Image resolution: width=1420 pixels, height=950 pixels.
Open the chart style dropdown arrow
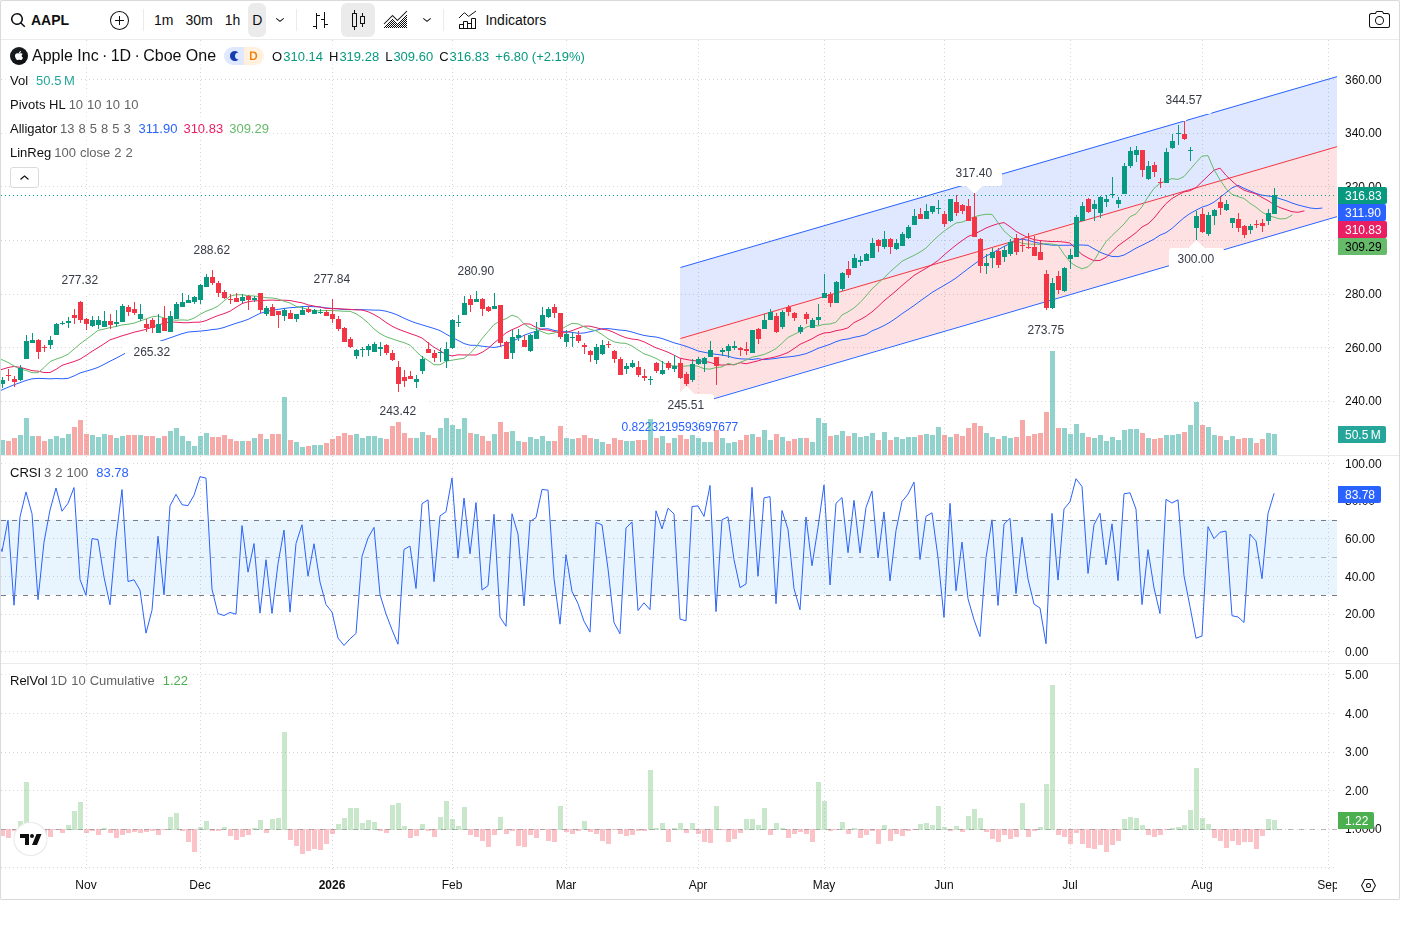(x=427, y=20)
